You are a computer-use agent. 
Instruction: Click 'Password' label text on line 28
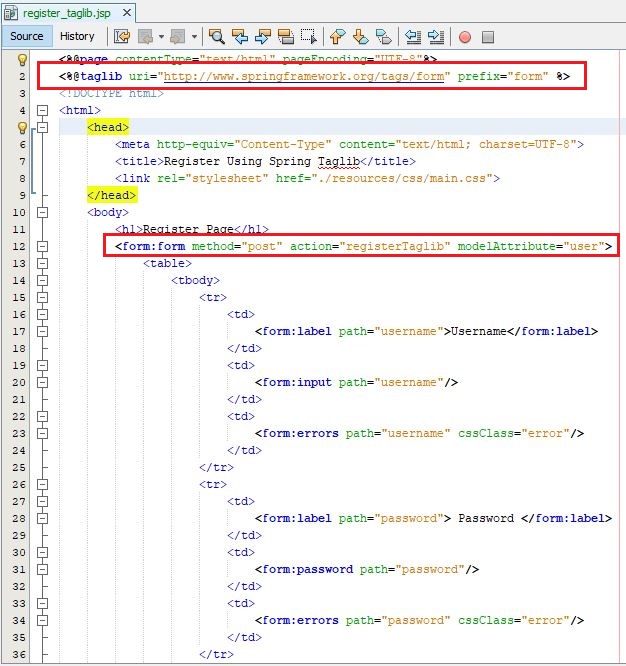pos(486,518)
